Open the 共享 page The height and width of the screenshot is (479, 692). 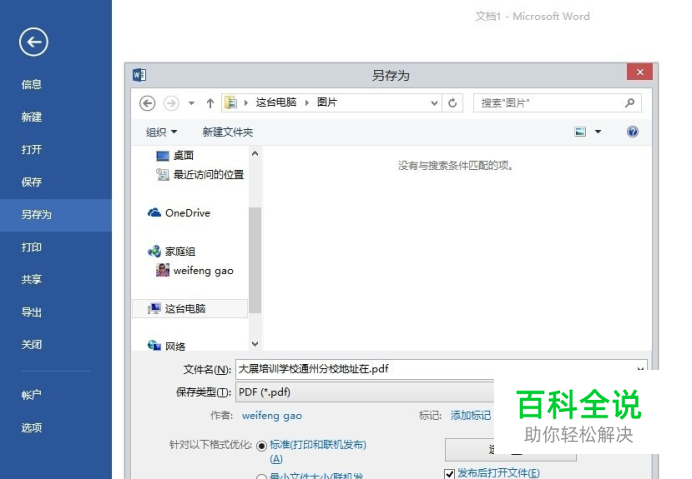point(31,279)
